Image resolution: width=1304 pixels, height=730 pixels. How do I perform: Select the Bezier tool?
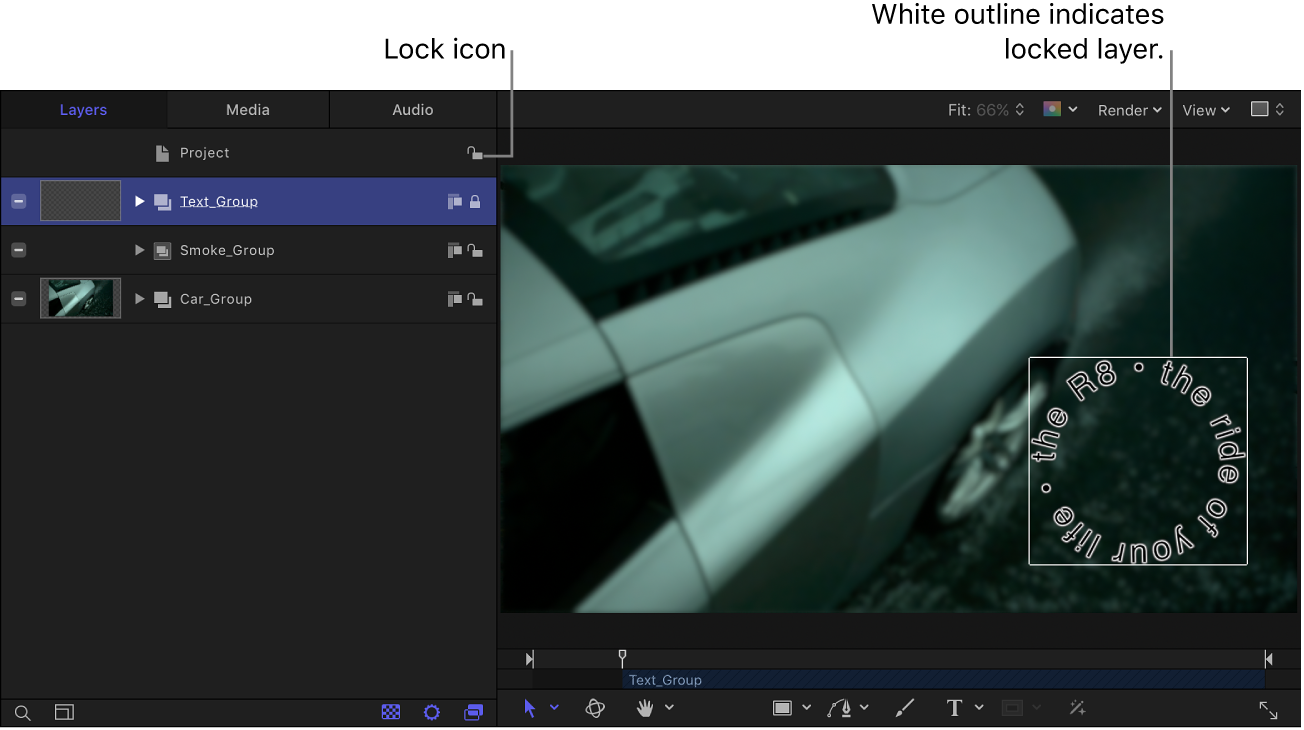click(841, 708)
